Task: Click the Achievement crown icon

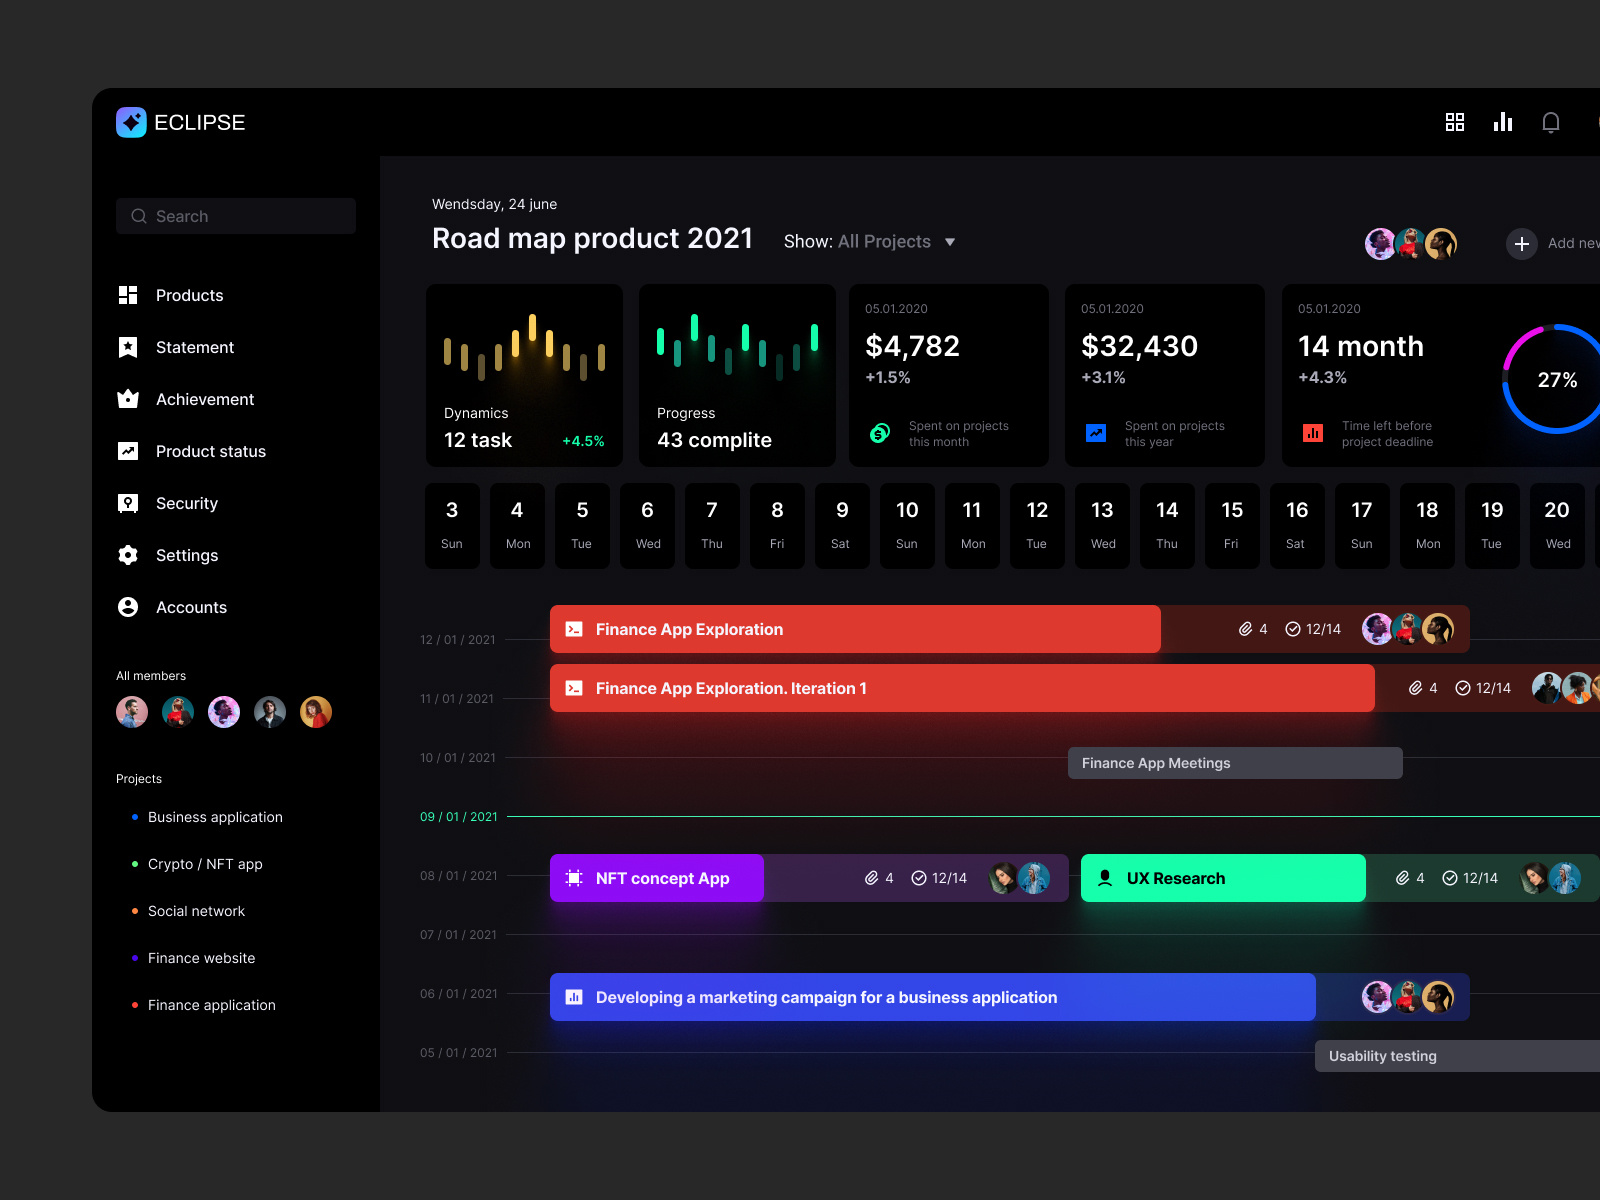Action: [128, 399]
